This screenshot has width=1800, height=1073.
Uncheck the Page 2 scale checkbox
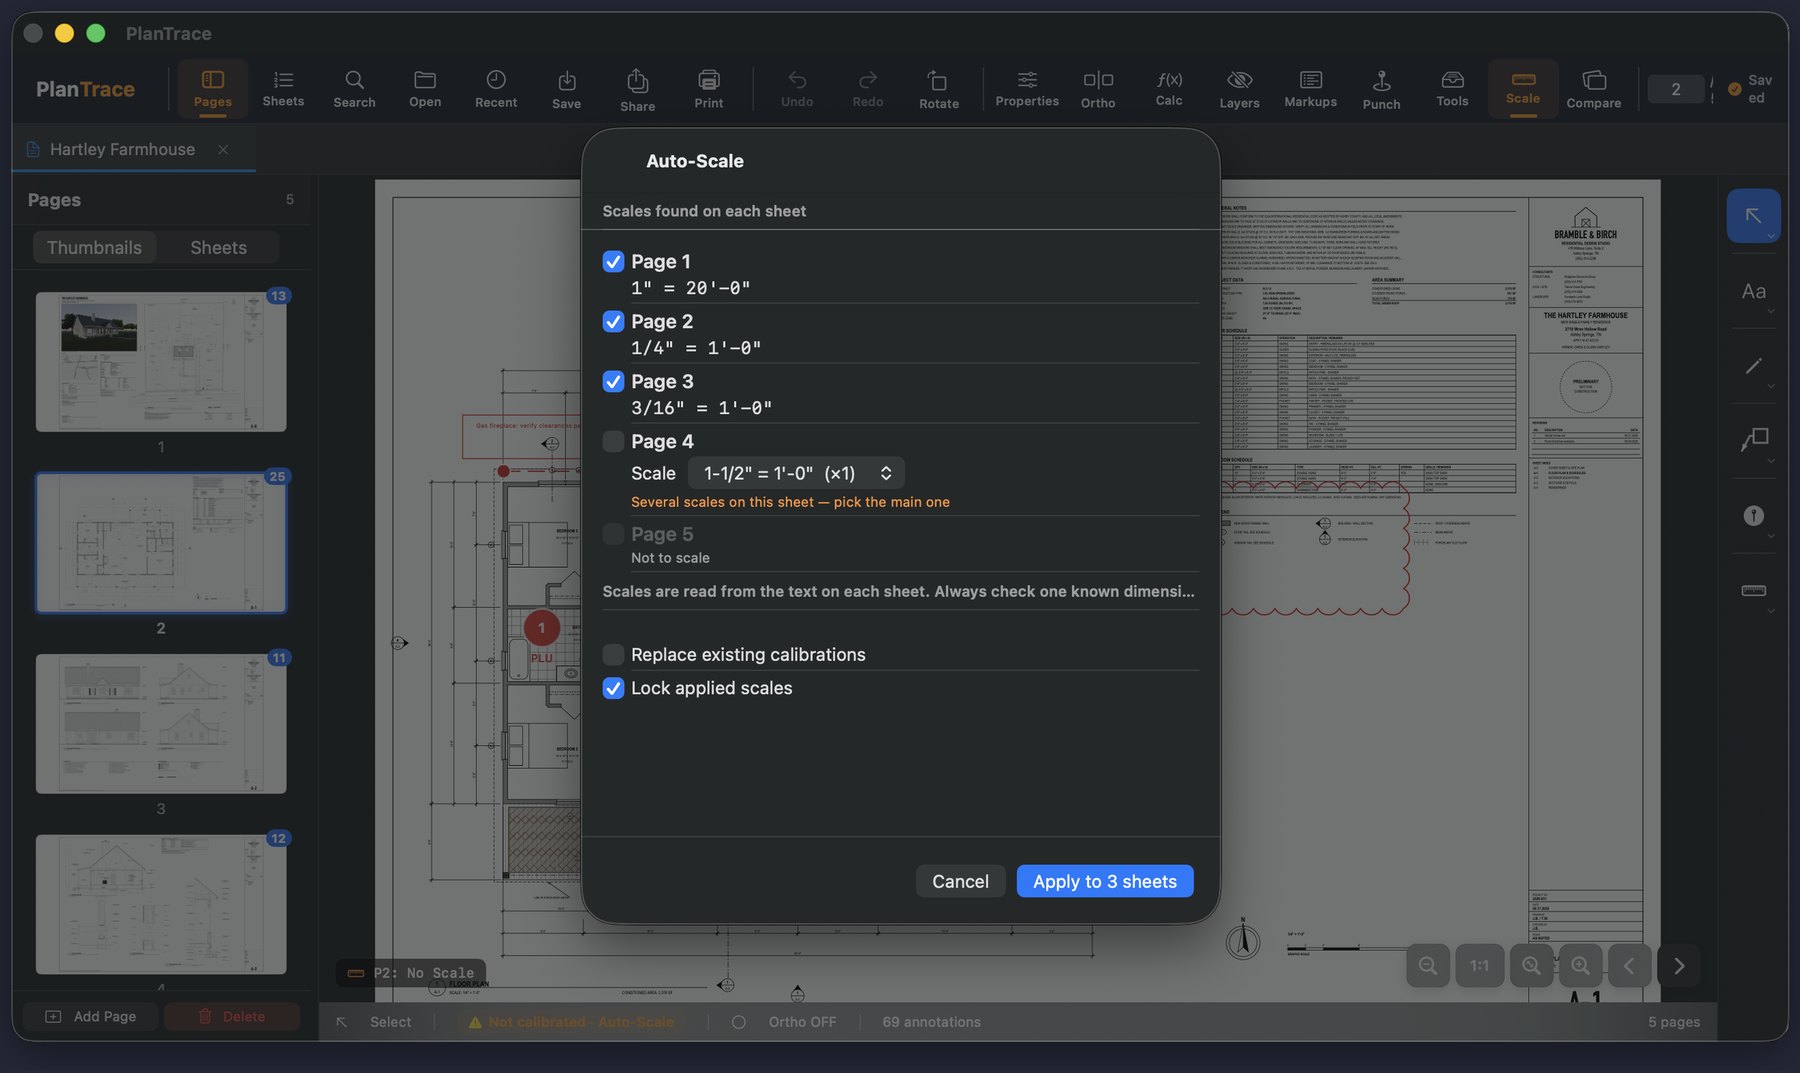coord(613,321)
